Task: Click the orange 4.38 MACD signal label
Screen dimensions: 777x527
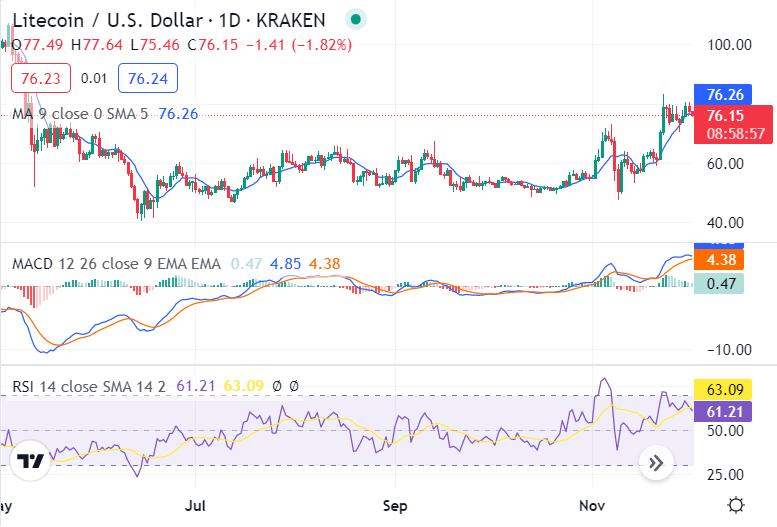Action: coord(721,259)
